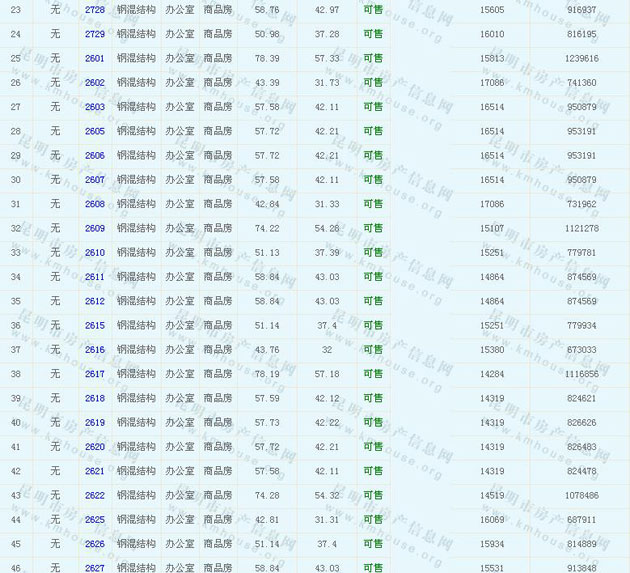Click the 2605 room link

coord(95,131)
